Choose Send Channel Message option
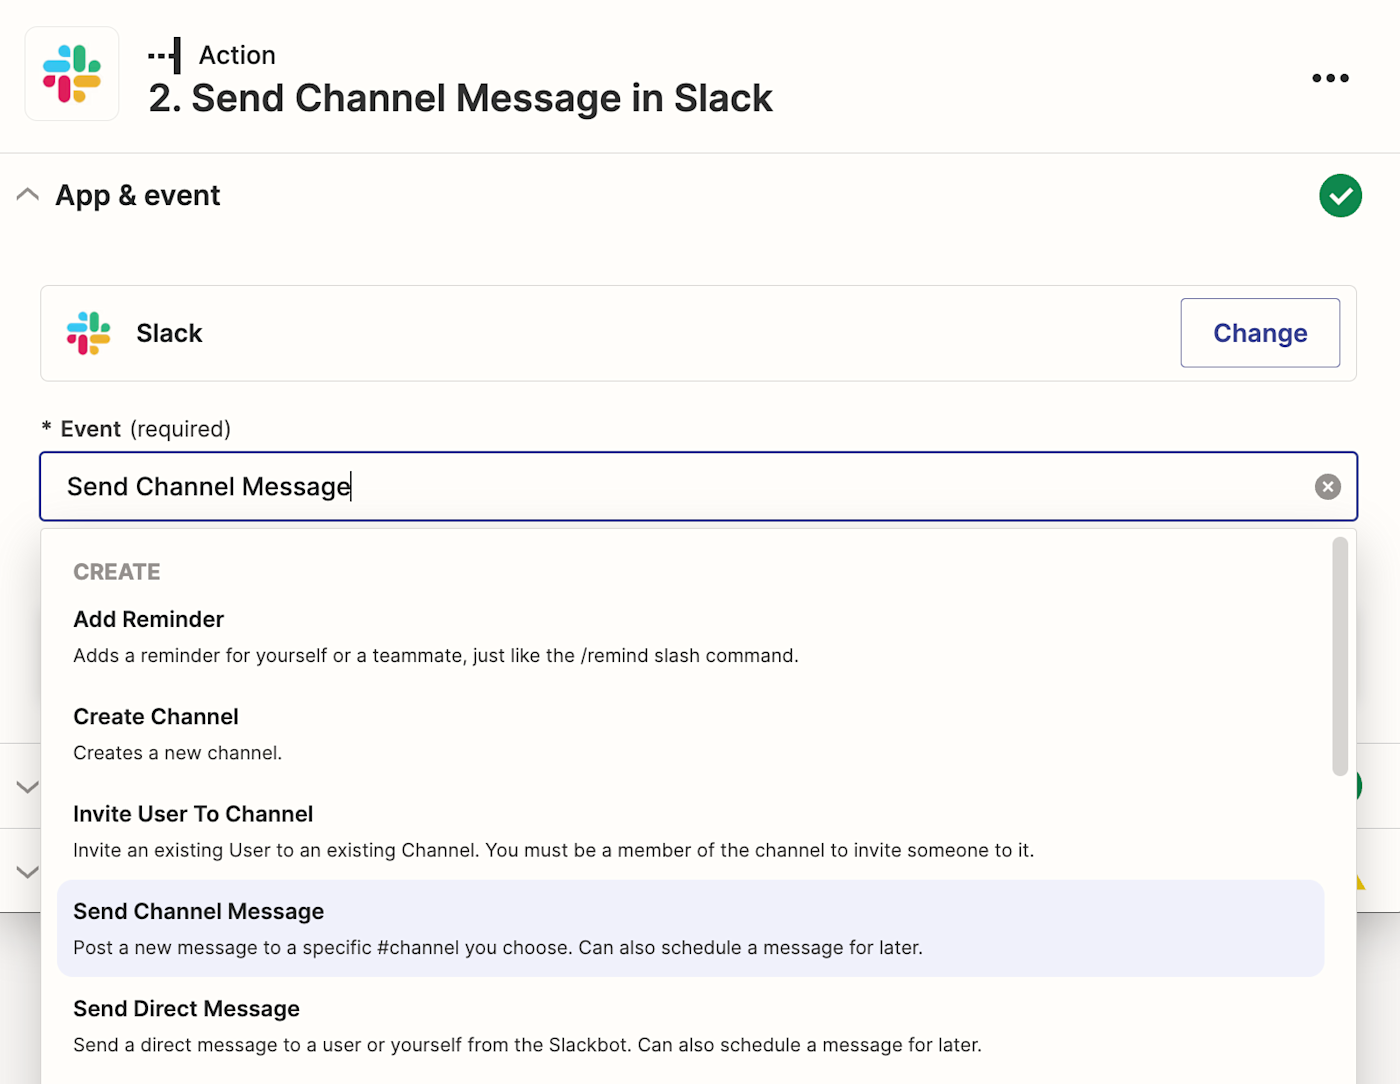The width and height of the screenshot is (1400, 1084). (690, 928)
